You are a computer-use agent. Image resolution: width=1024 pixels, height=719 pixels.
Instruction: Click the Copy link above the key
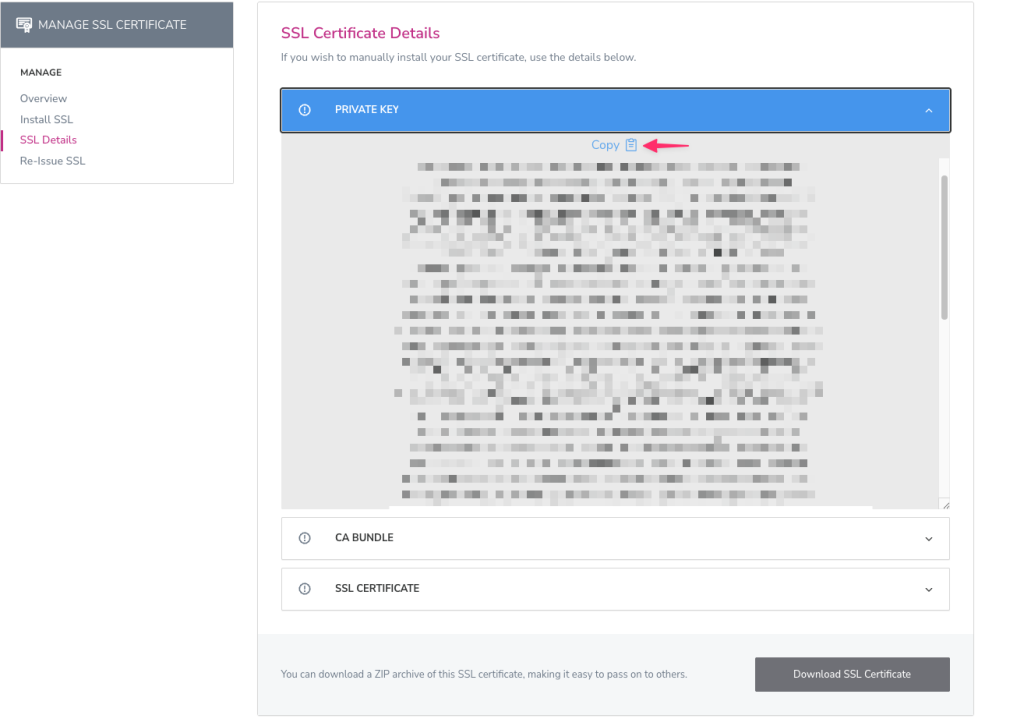(605, 145)
